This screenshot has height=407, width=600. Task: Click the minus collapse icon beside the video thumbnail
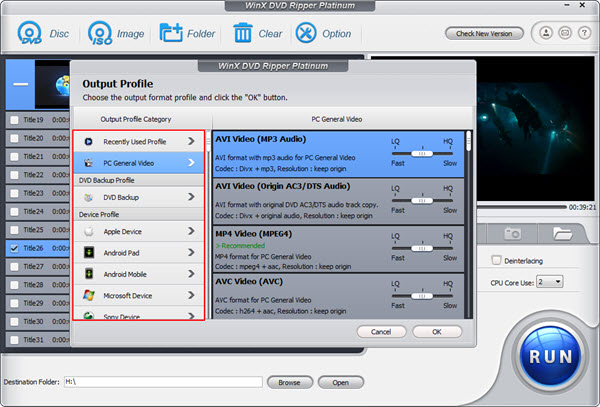pyautogui.click(x=21, y=84)
